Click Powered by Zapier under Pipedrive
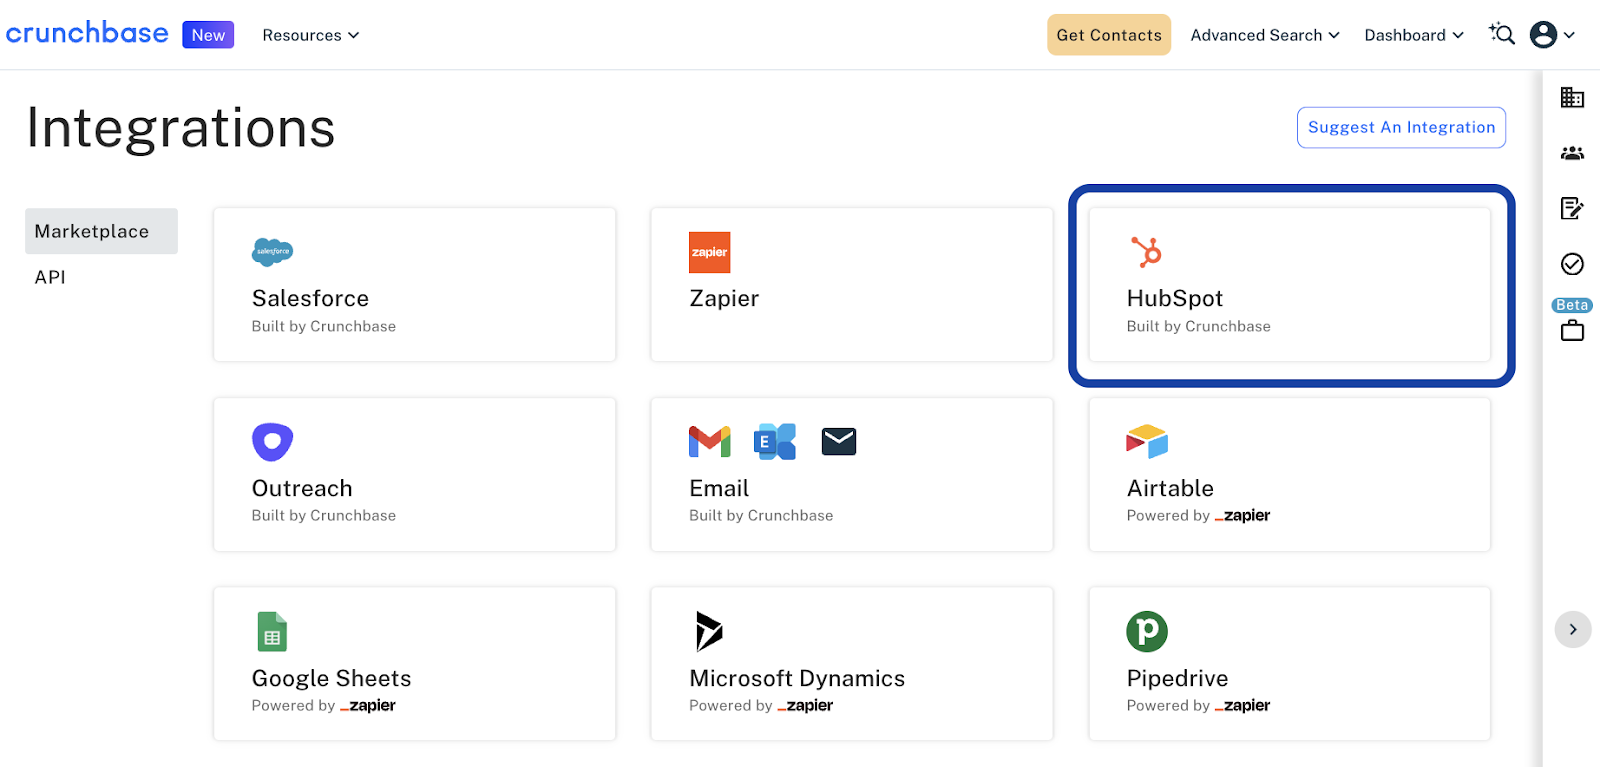 click(1198, 705)
